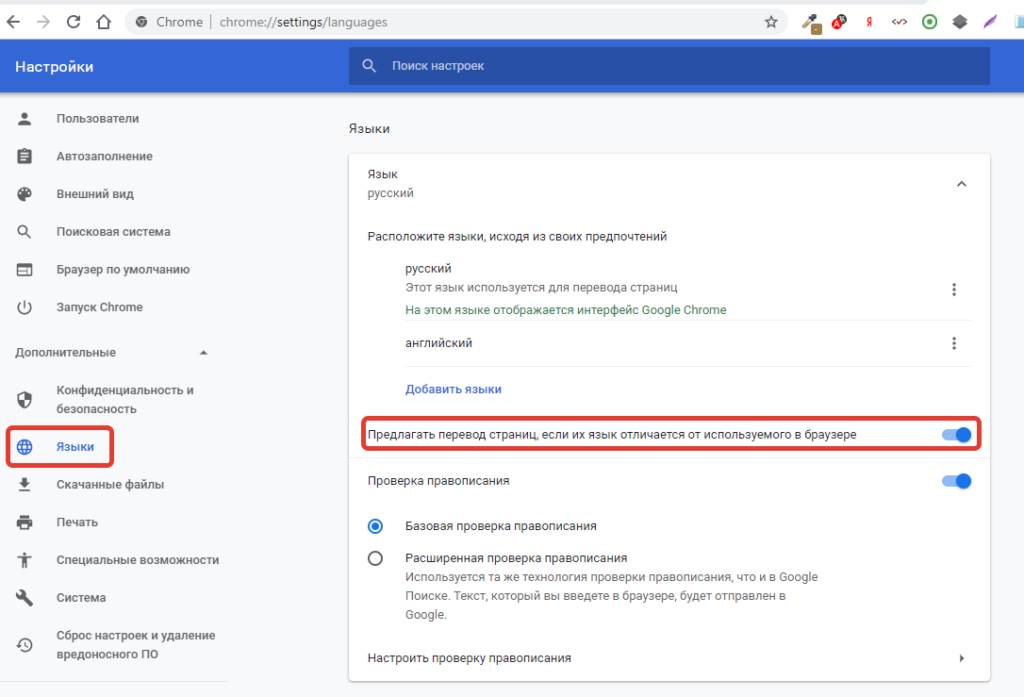1024x697 pixels.
Task: Reload the page with the refresh icon
Action: [x=73, y=21]
